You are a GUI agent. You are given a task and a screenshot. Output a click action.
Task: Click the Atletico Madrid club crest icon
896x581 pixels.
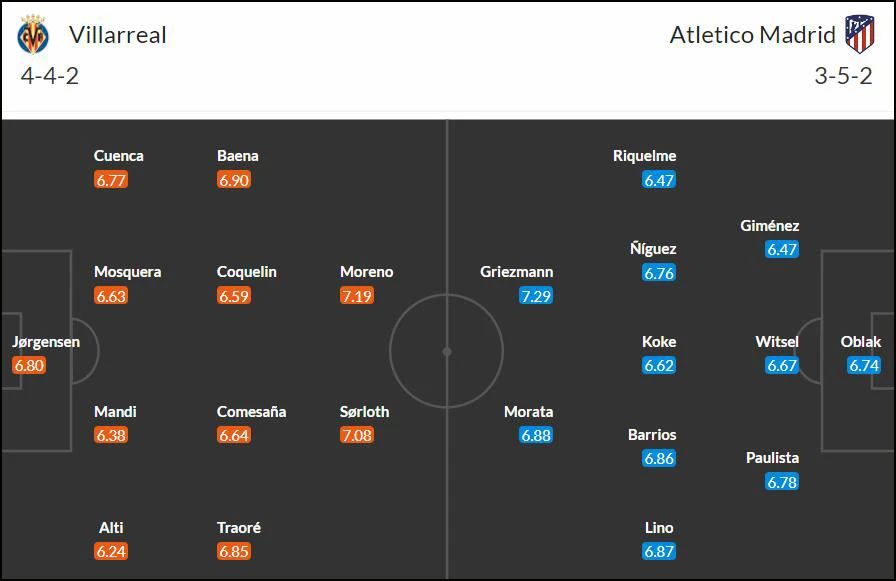click(860, 34)
